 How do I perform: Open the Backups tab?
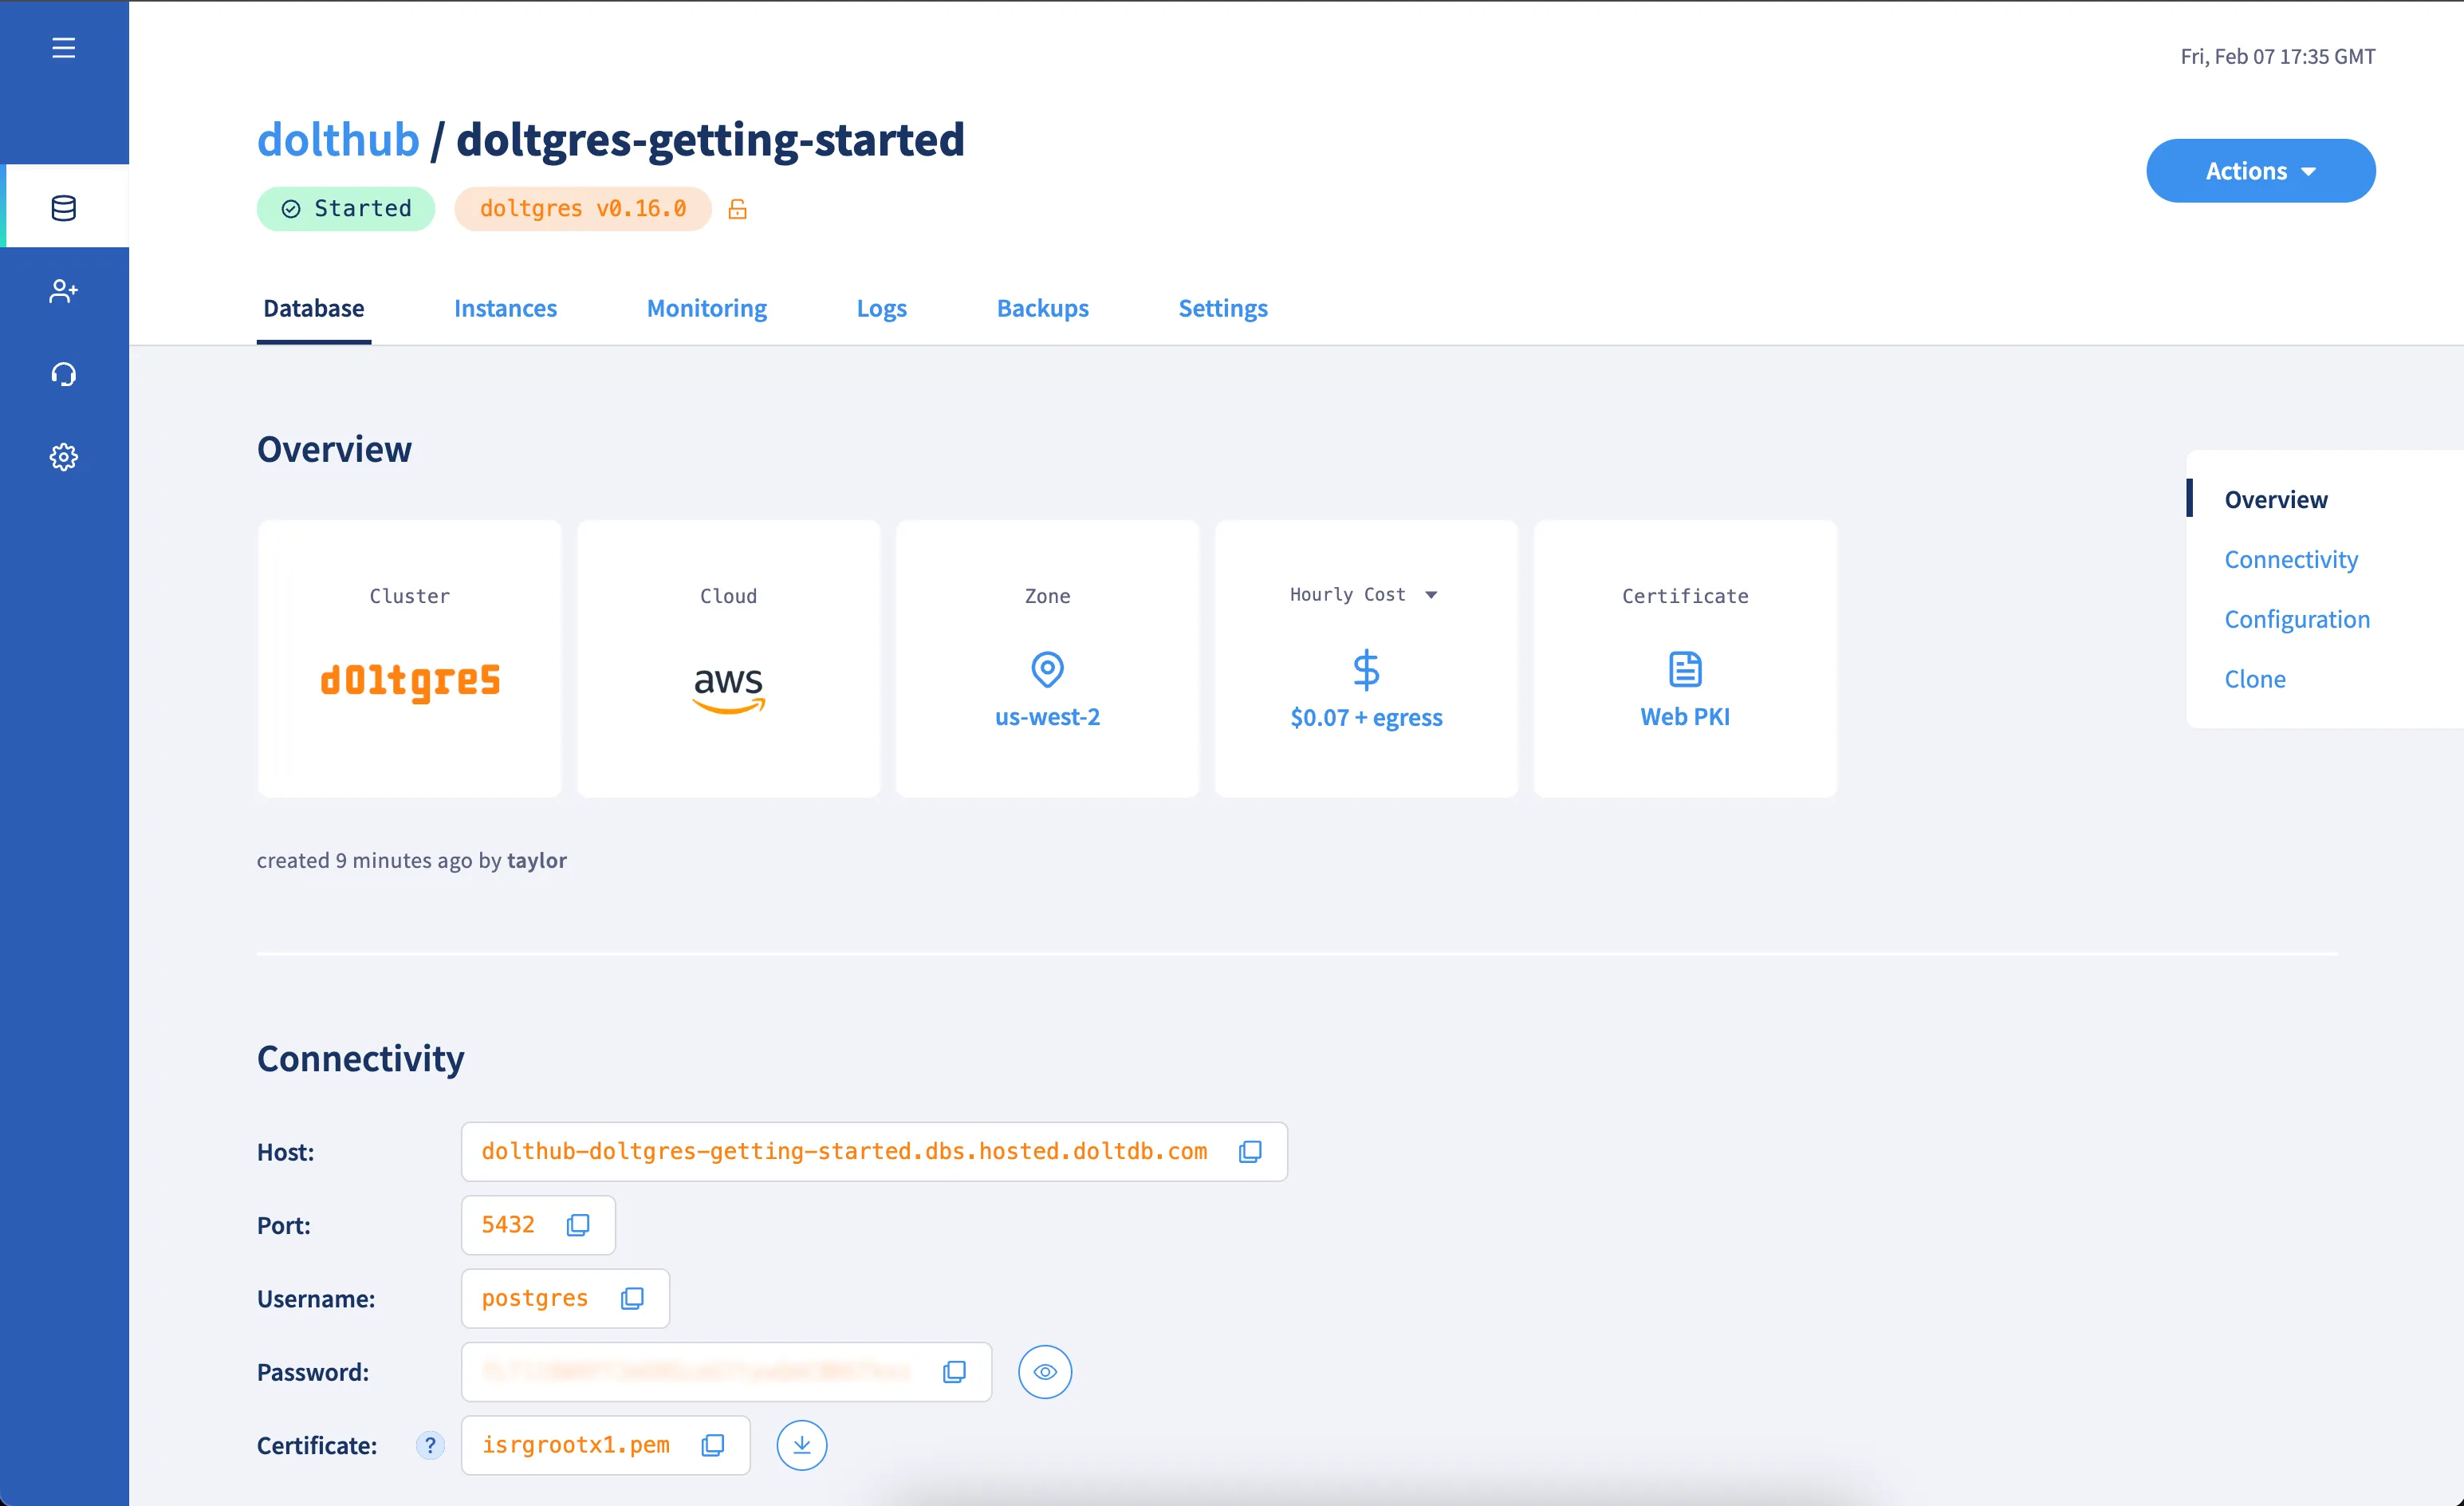[x=1042, y=308]
